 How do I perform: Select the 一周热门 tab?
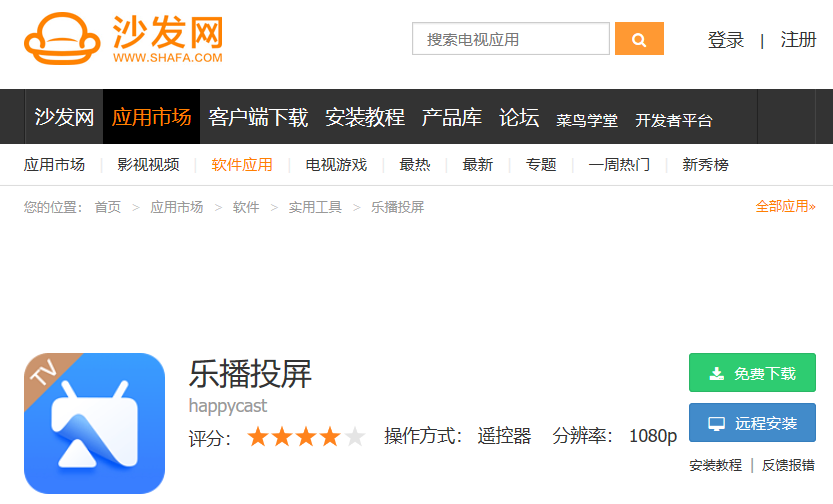619,165
